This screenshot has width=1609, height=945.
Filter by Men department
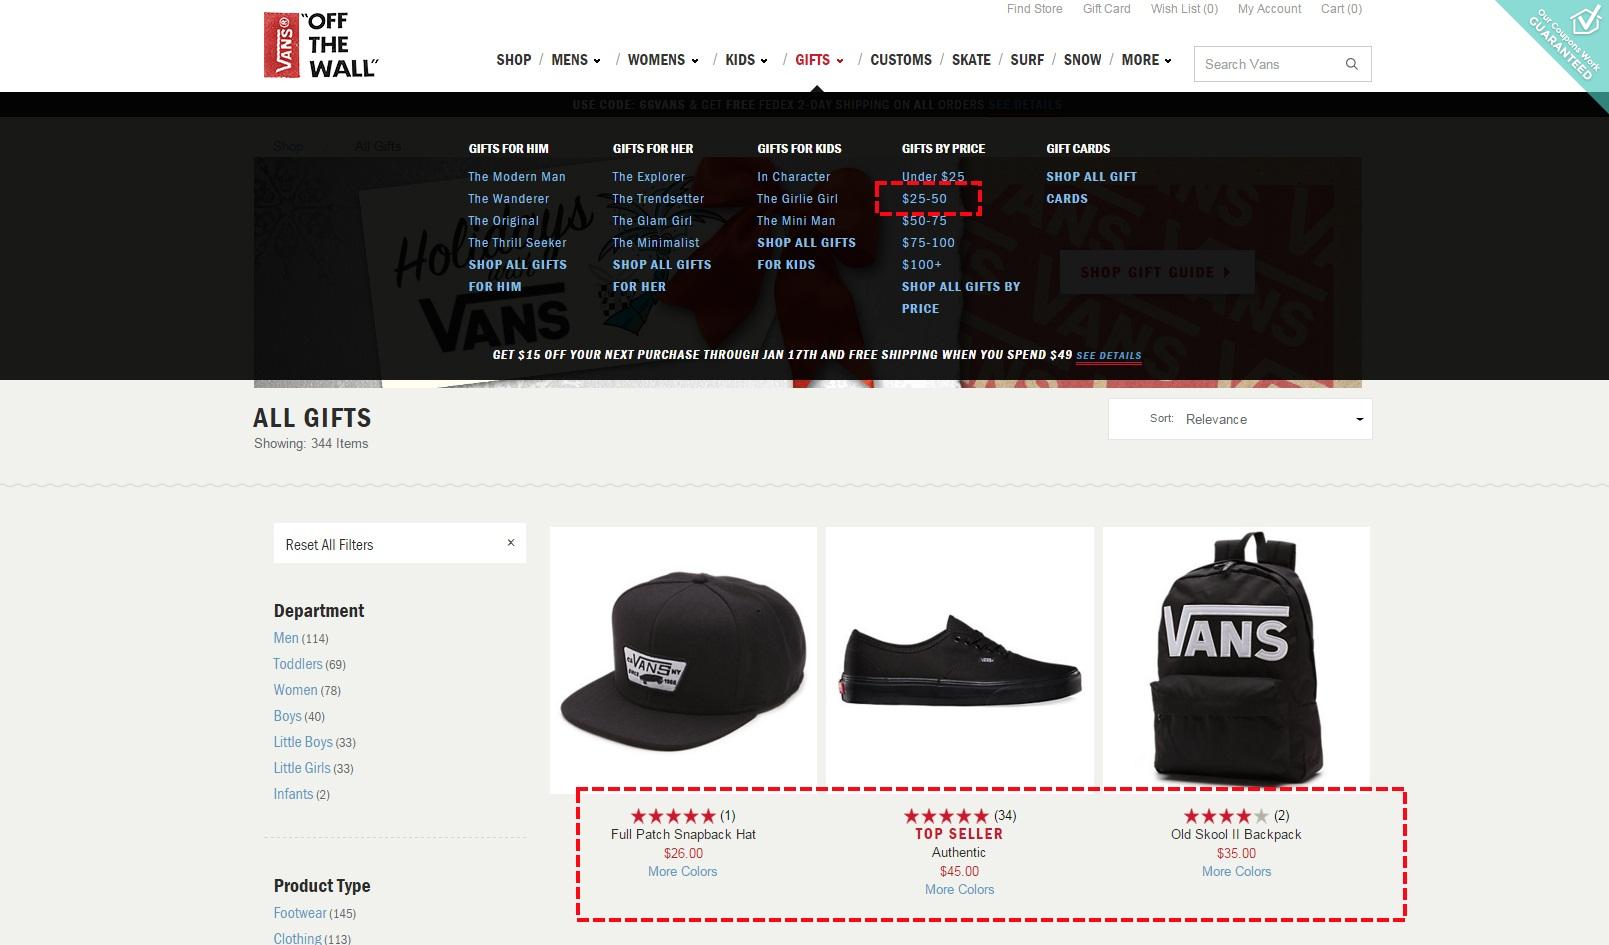click(x=286, y=638)
